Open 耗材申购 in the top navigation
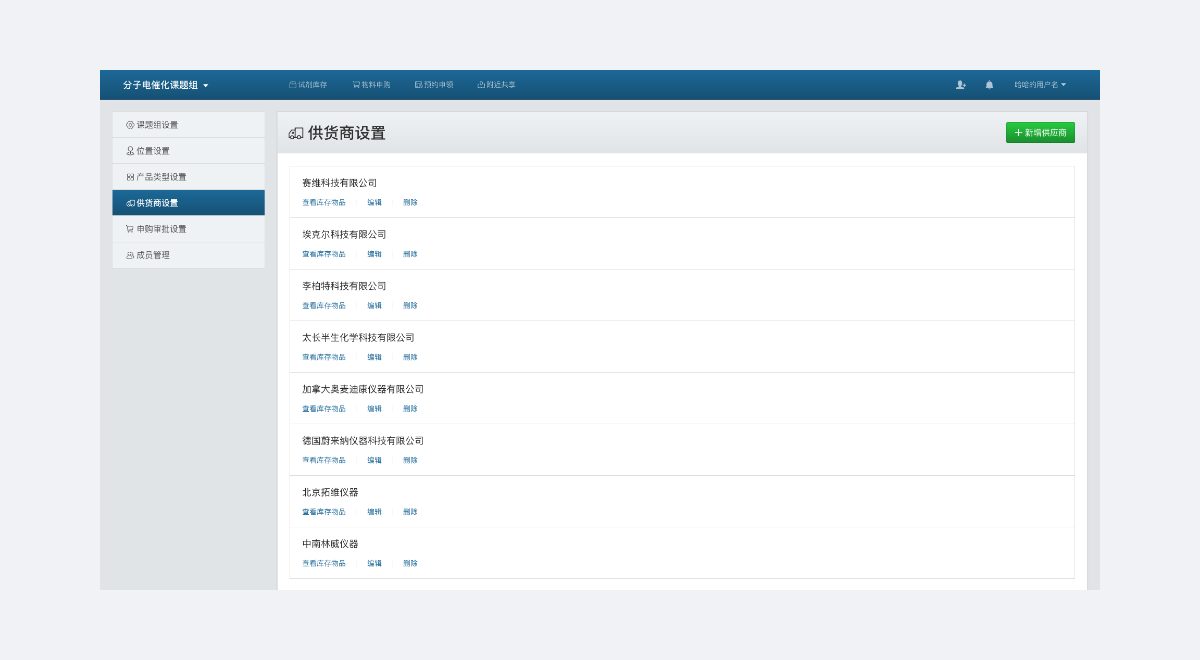 tap(371, 85)
